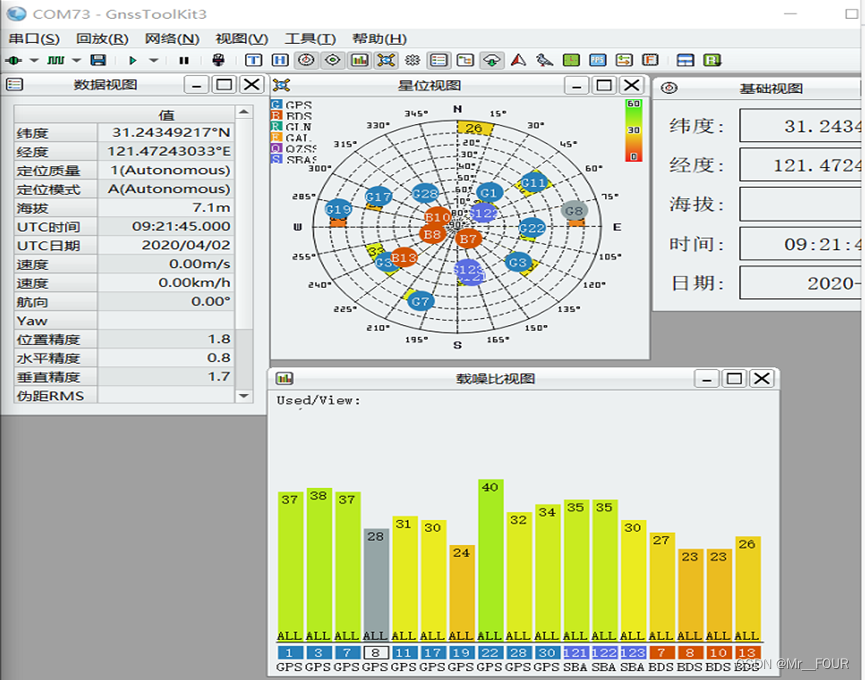Click the 纬度 input field in 基础视图
The width and height of the screenshot is (865, 680).
[800, 126]
